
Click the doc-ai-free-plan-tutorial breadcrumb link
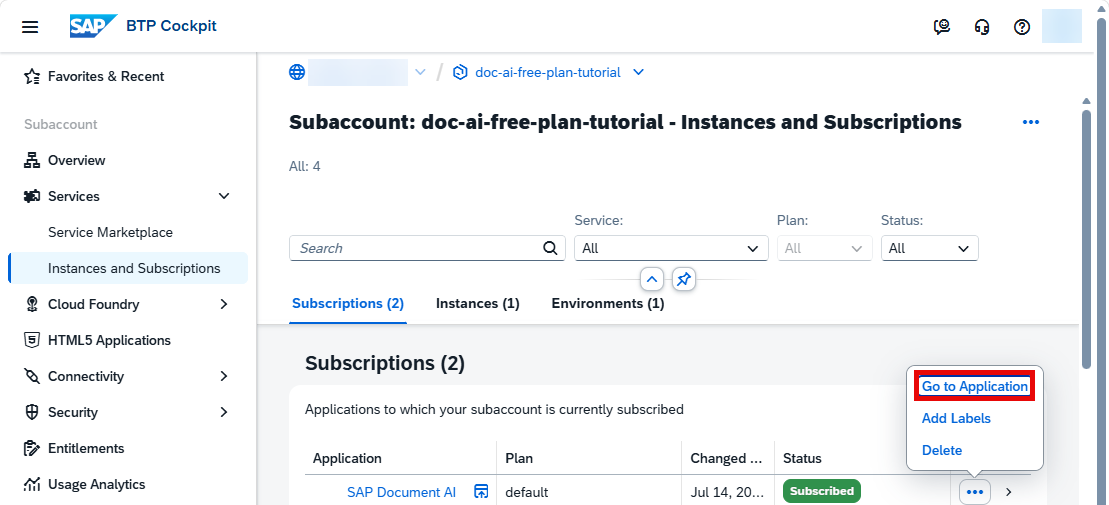548,72
